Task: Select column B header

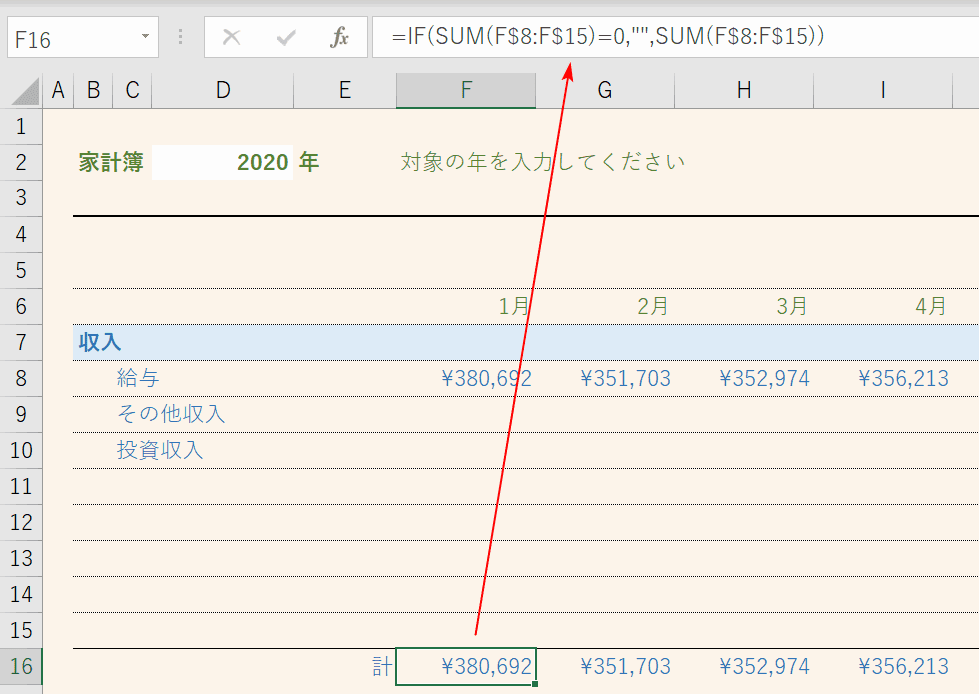Action: (94, 91)
